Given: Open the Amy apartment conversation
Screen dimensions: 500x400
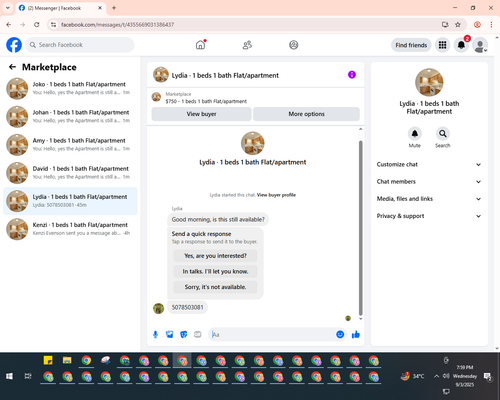Looking at the screenshot, I should [70, 144].
